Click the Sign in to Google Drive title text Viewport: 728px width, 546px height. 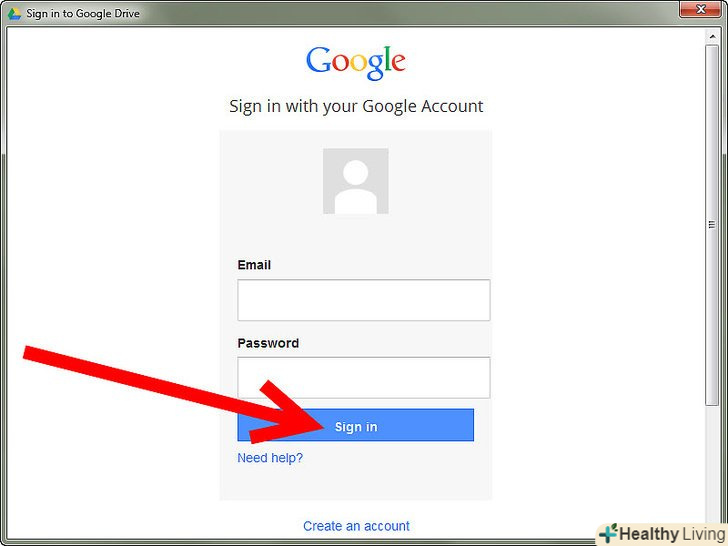[83, 13]
